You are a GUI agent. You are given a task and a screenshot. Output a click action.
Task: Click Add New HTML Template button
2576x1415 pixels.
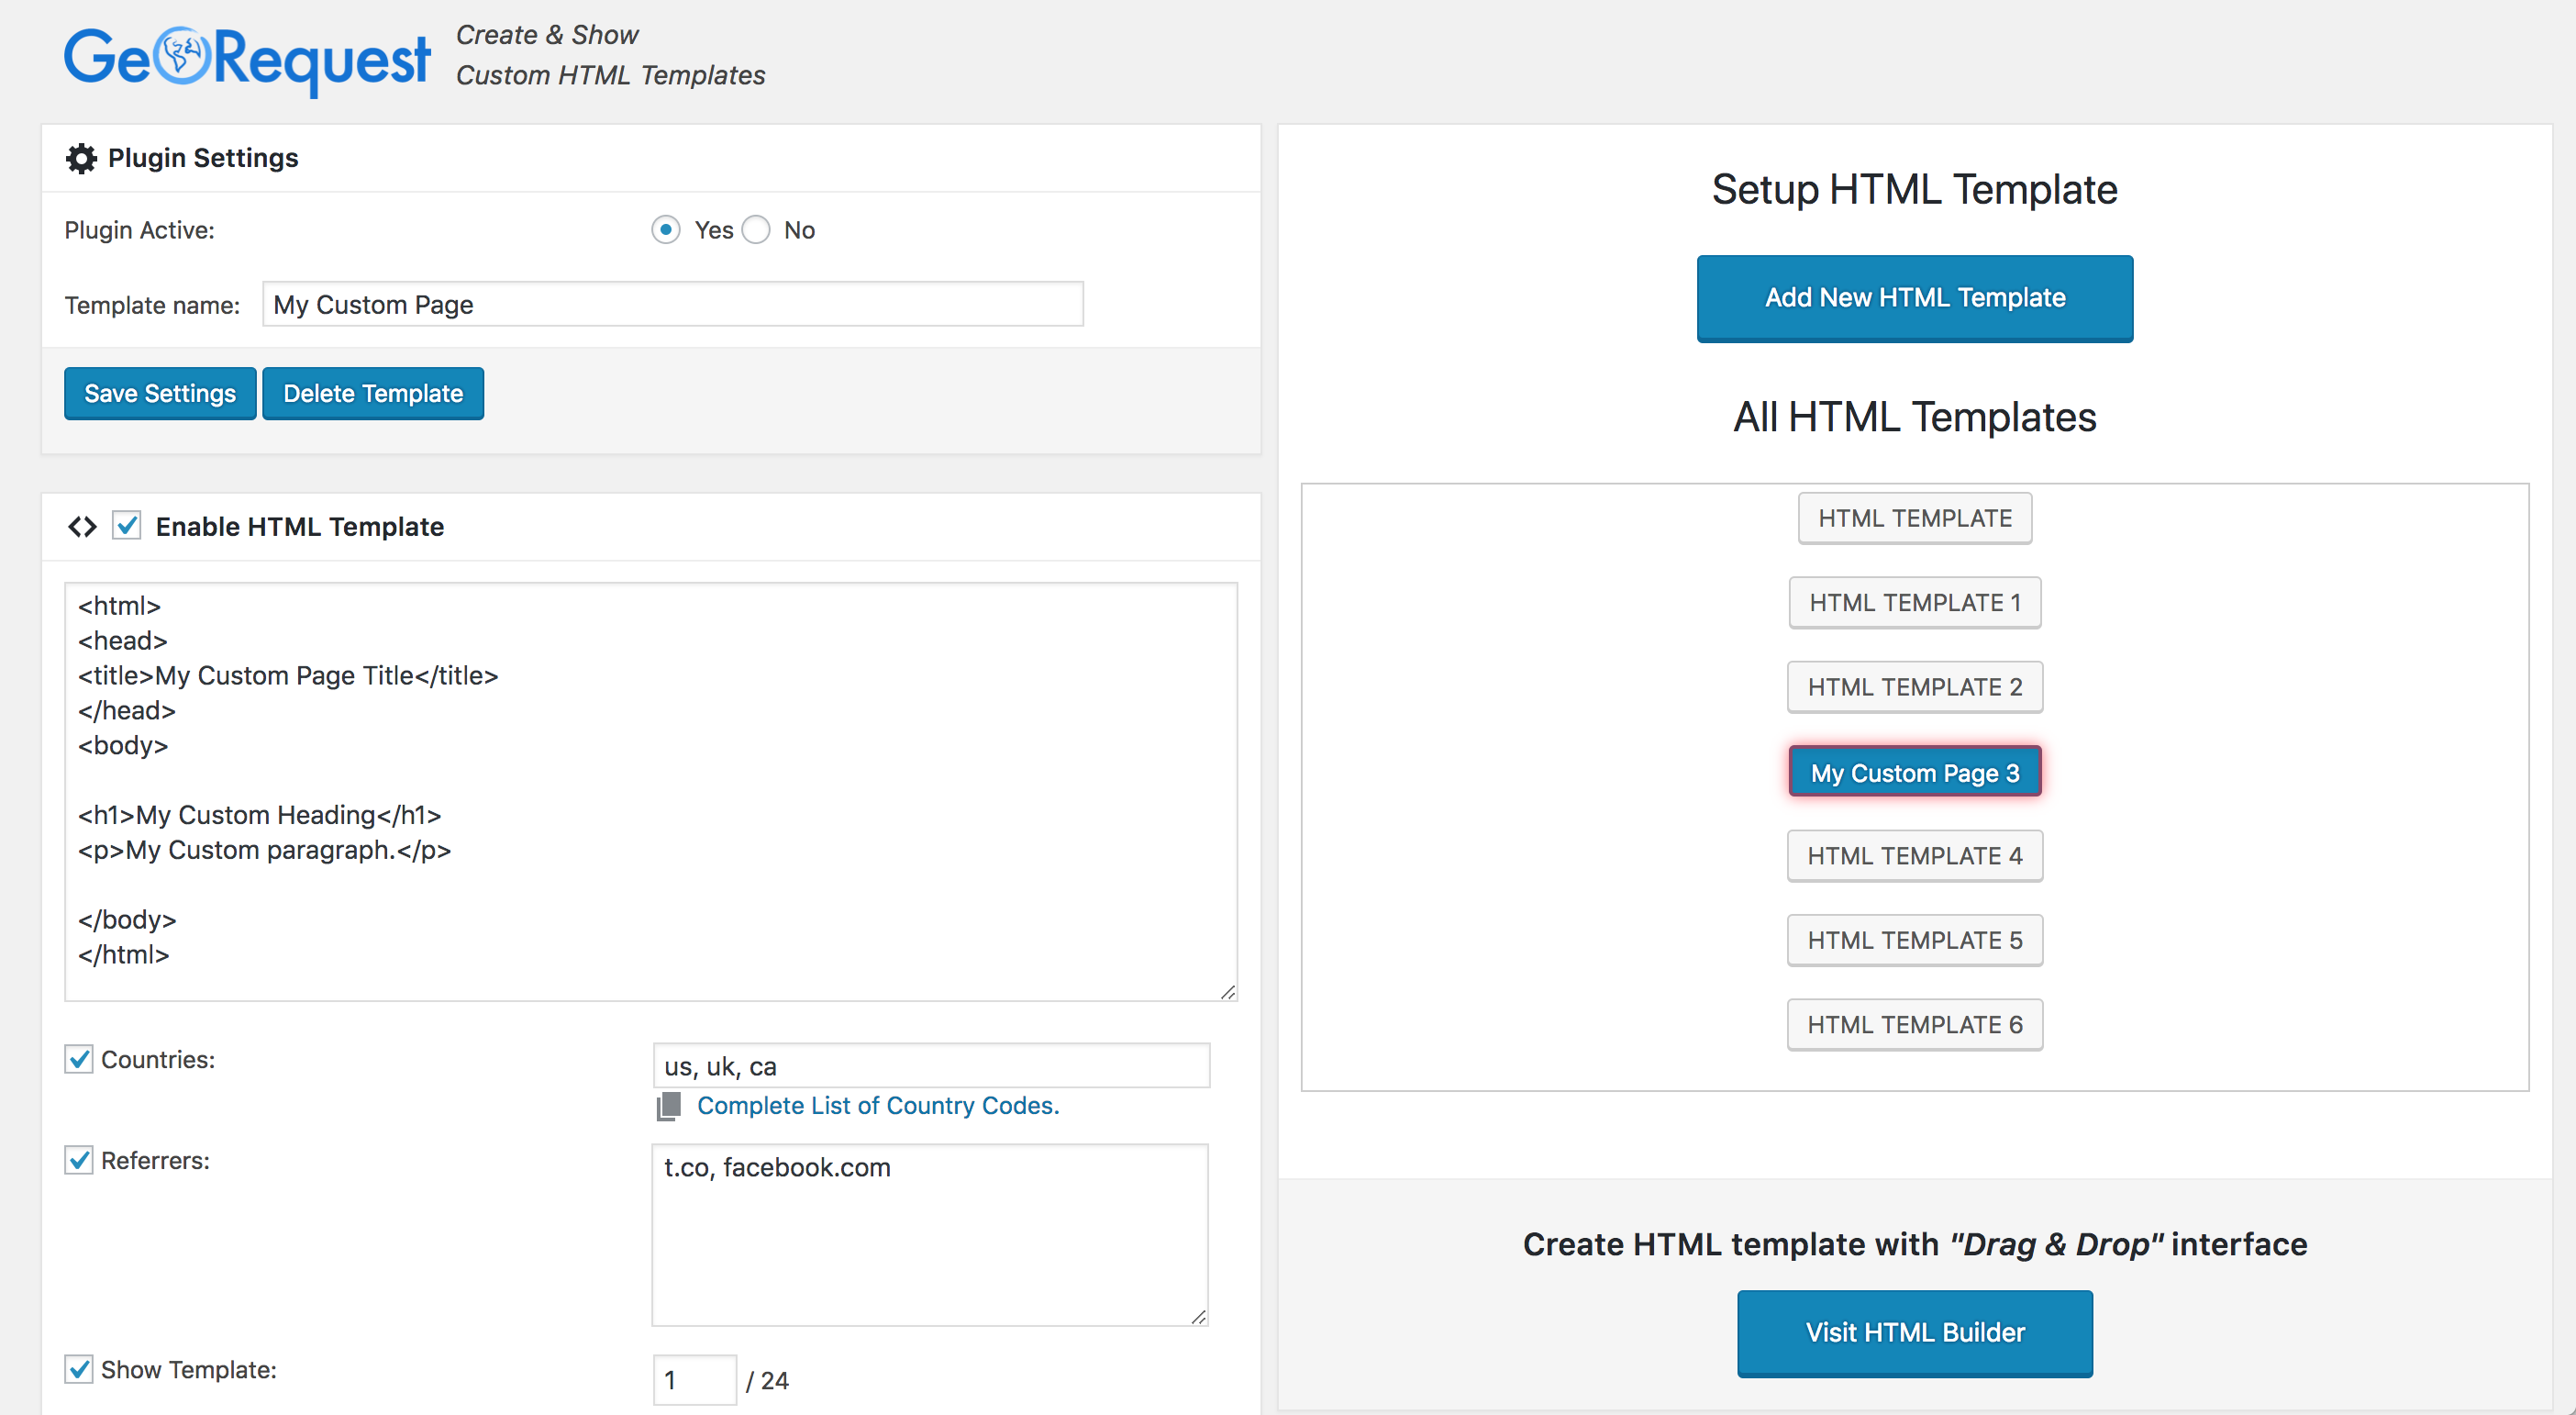pos(1915,298)
